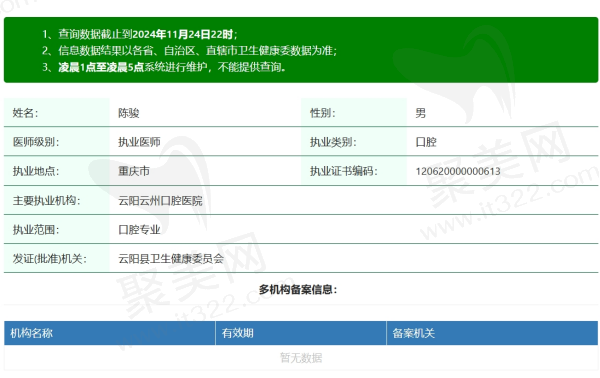Click the 姓名 label cell
This screenshot has height=378, width=600.
tap(57, 112)
